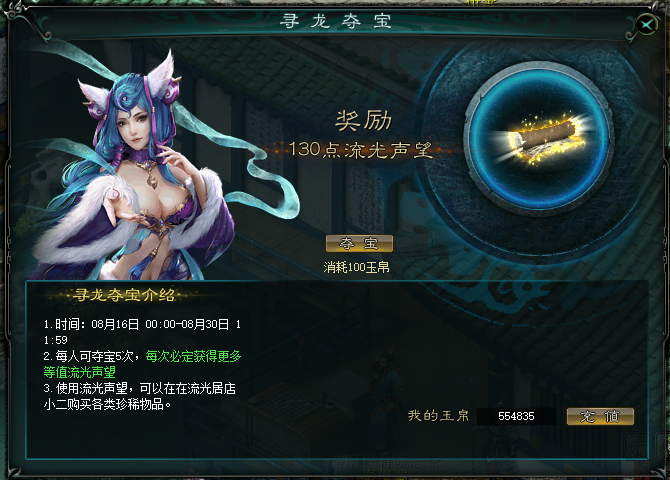This screenshot has width=670, height=480.
Task: Click the 130点流光声望 reward text
Action: [360, 150]
